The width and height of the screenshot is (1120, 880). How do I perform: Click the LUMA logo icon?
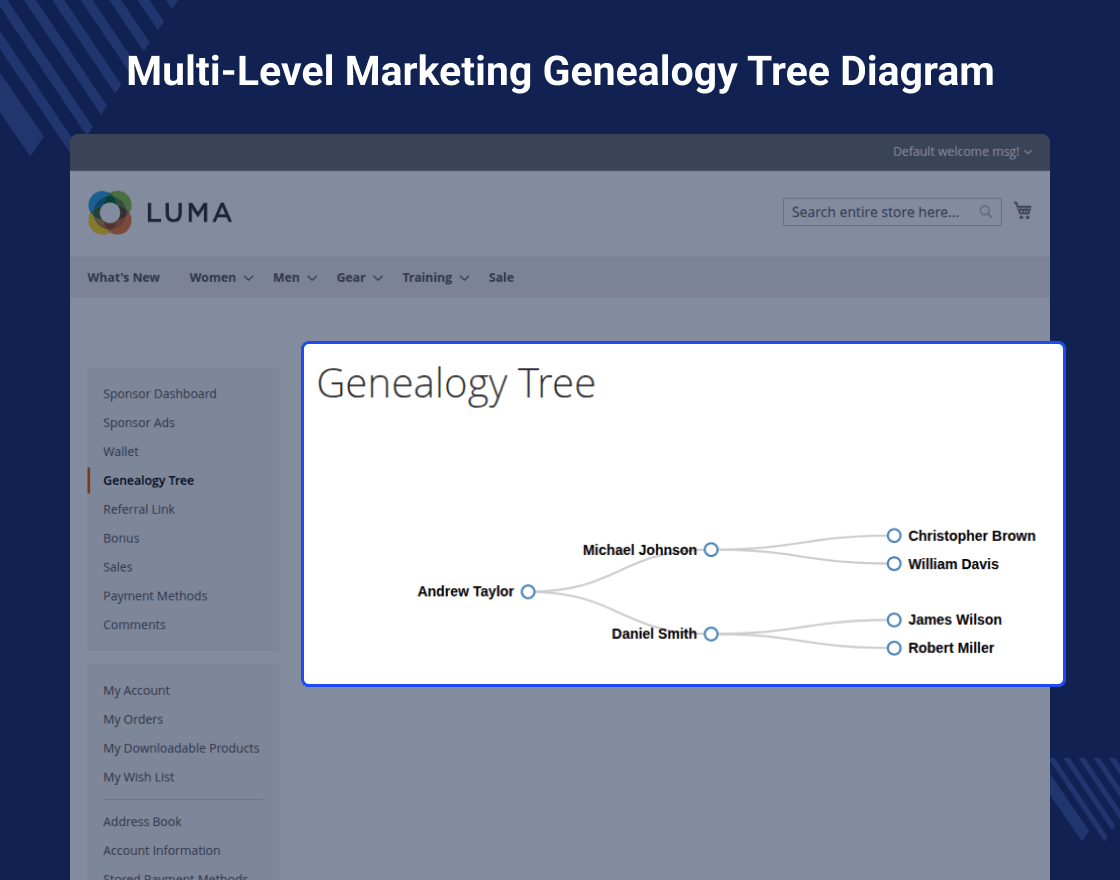[110, 212]
